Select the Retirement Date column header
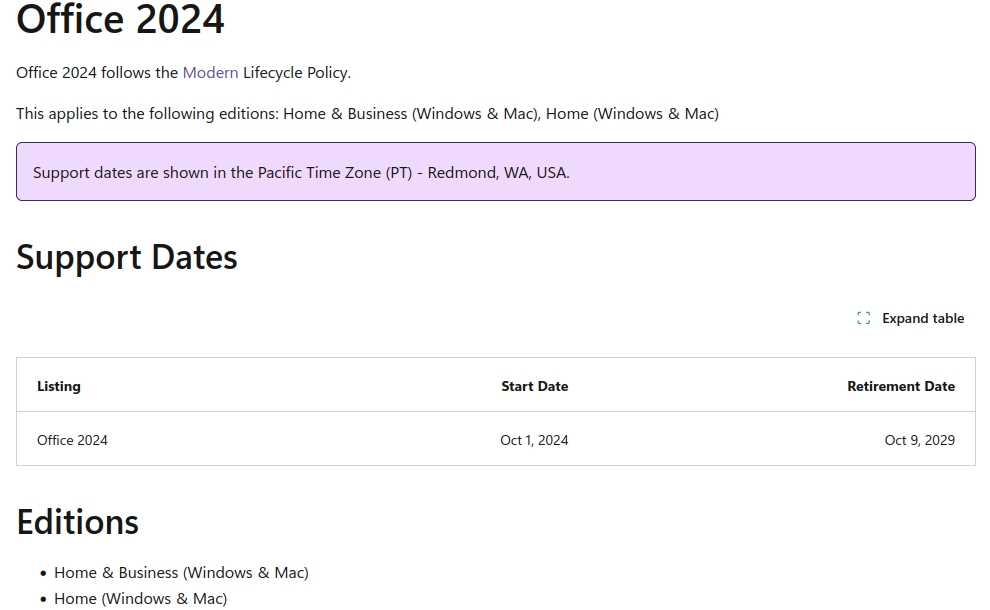 coord(901,386)
